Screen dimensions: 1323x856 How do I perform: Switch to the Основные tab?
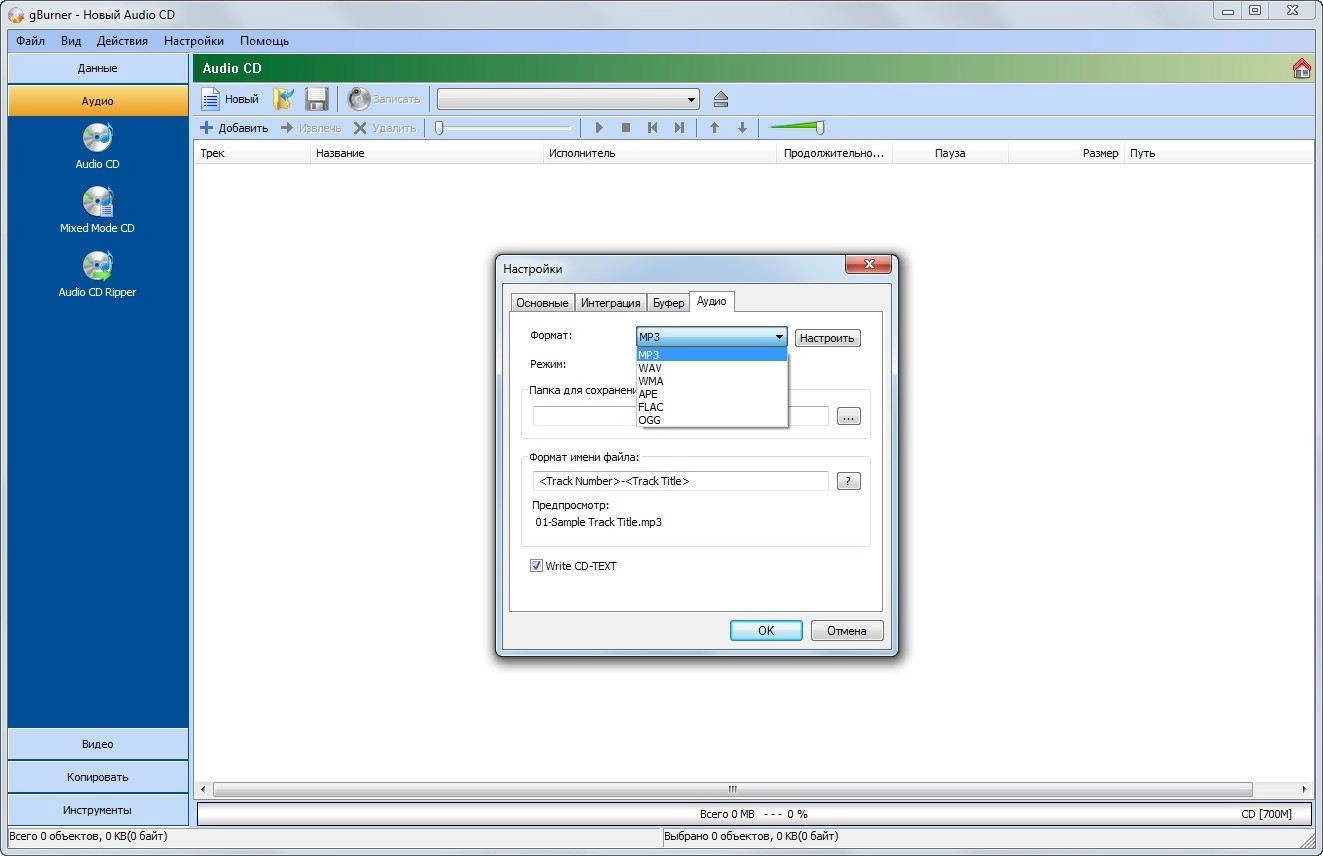pos(542,303)
